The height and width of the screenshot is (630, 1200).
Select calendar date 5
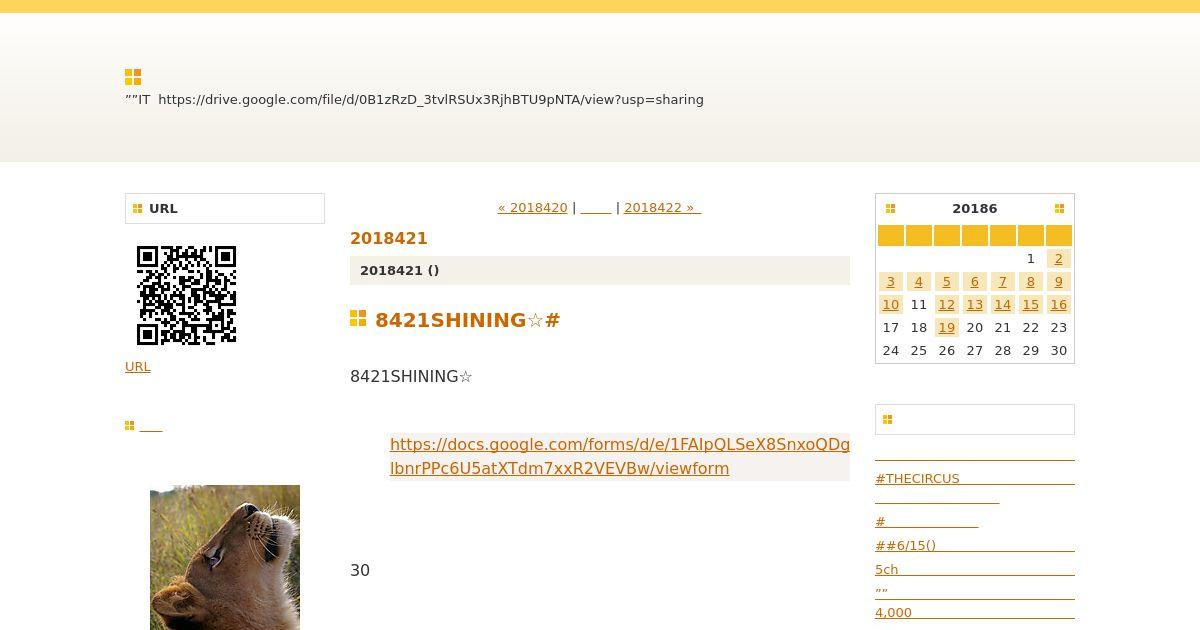pos(947,282)
